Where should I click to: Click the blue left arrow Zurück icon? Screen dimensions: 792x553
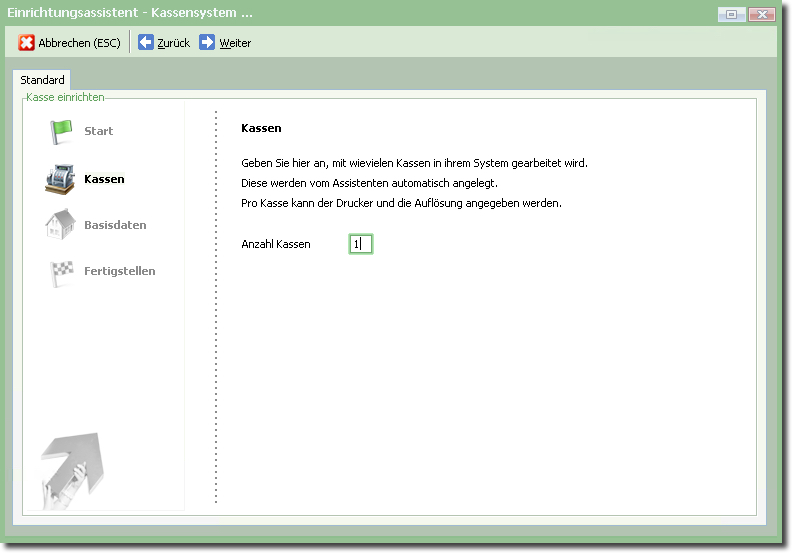tap(146, 43)
